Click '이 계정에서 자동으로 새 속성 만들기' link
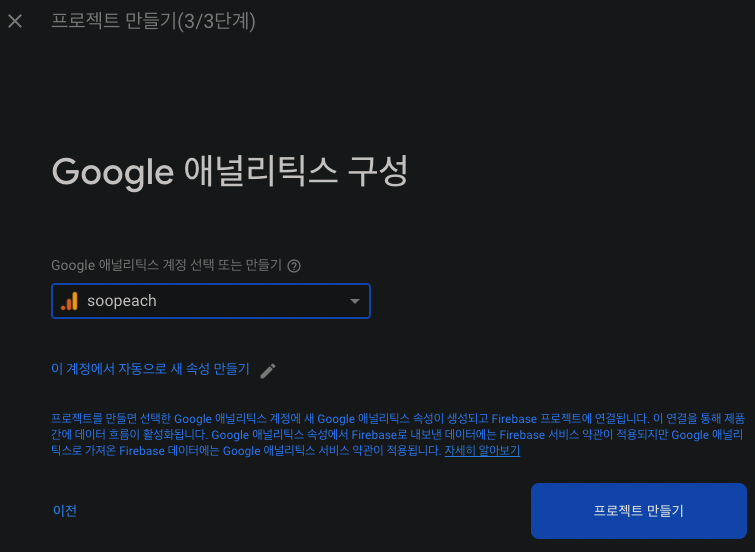 pyautogui.click(x=150, y=369)
